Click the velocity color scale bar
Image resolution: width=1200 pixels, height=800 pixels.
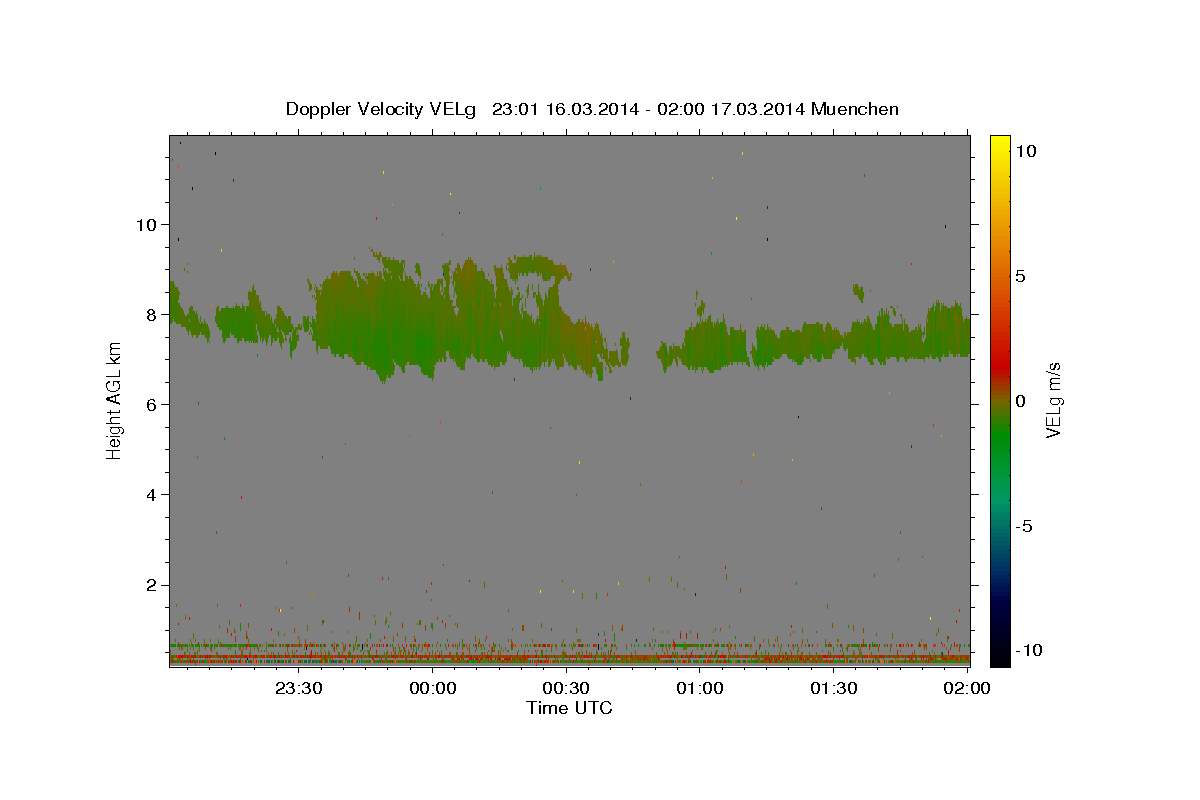pyautogui.click(x=999, y=400)
